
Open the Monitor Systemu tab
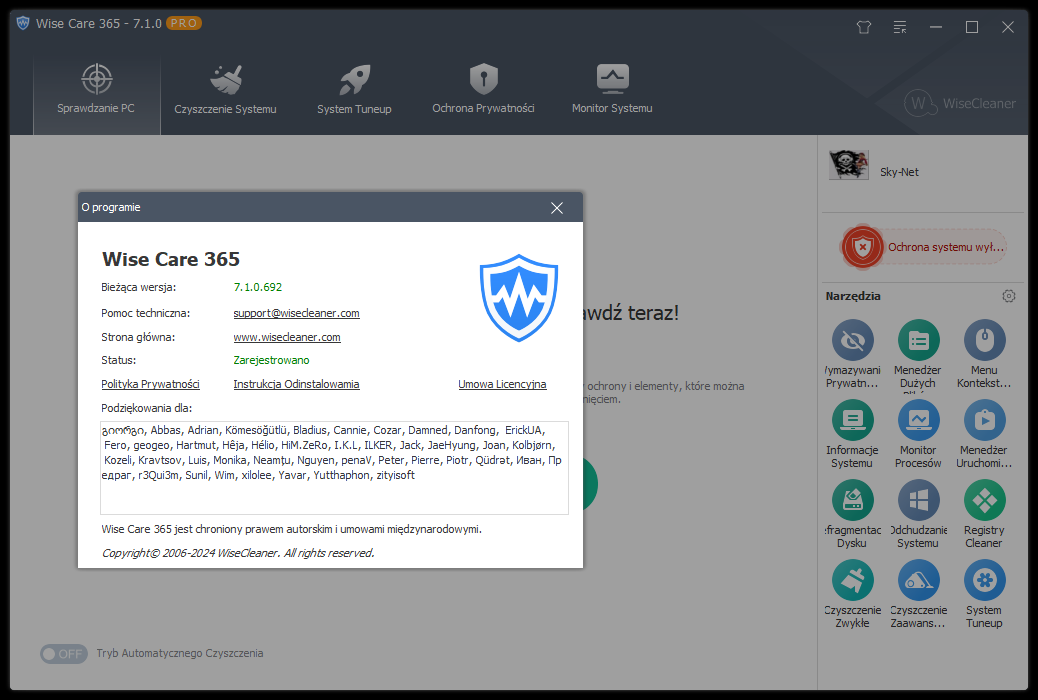point(612,89)
